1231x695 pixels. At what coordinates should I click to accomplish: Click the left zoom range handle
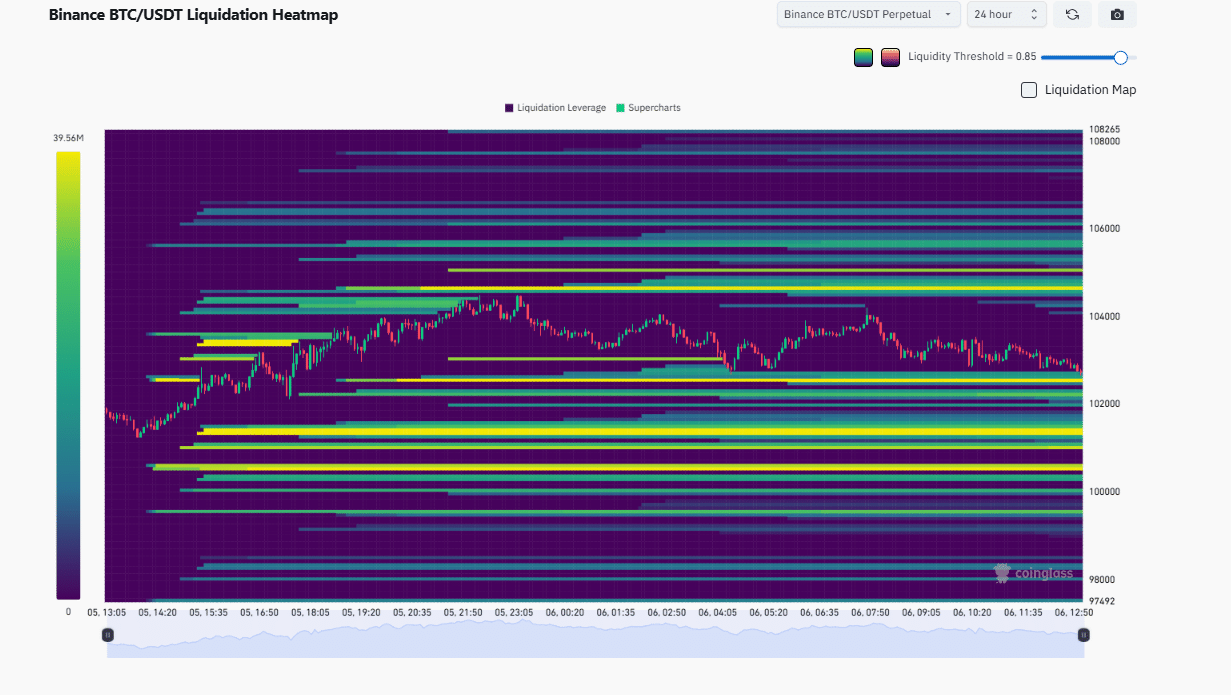coord(108,635)
